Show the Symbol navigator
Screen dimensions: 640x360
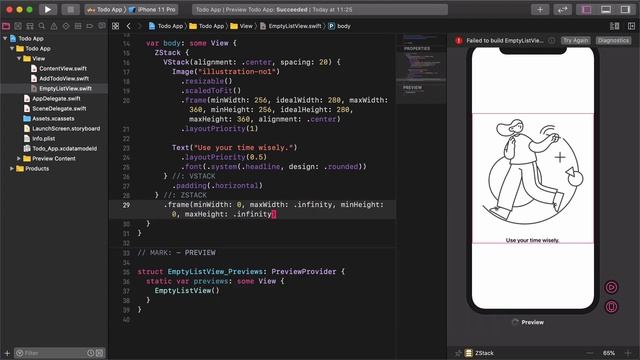coord(30,26)
